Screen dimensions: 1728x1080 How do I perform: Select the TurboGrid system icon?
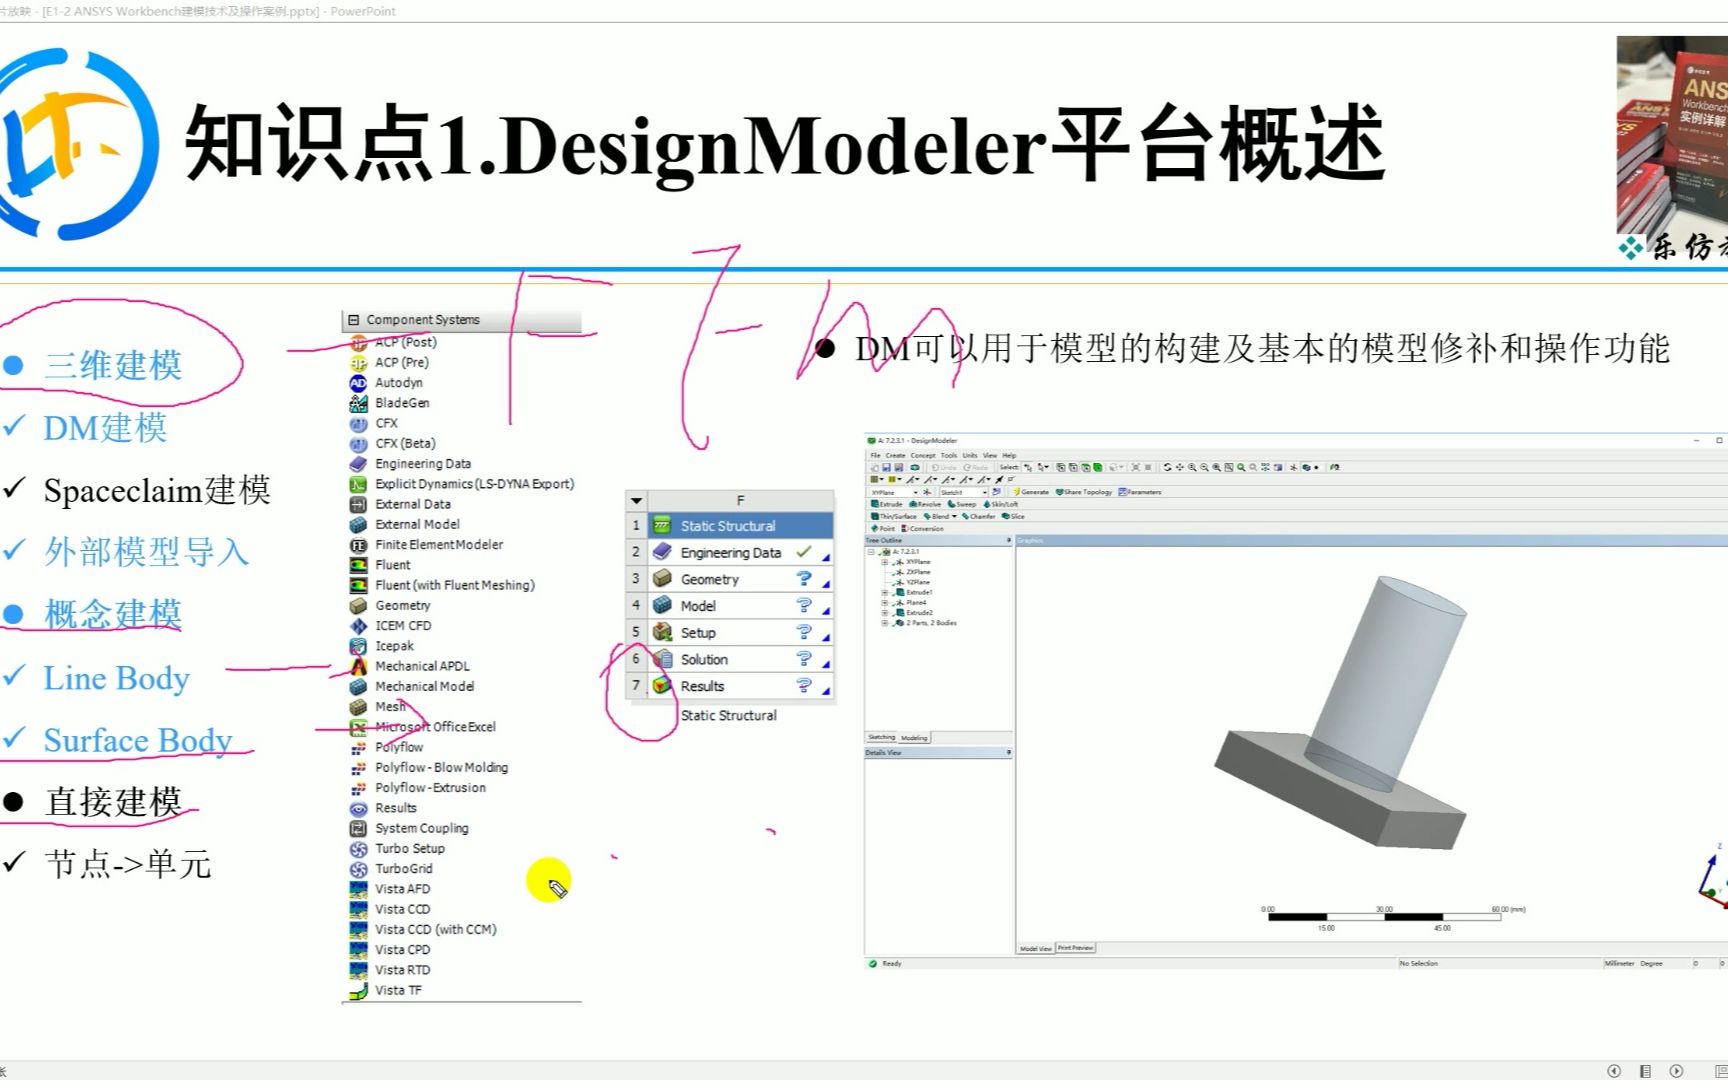click(358, 869)
